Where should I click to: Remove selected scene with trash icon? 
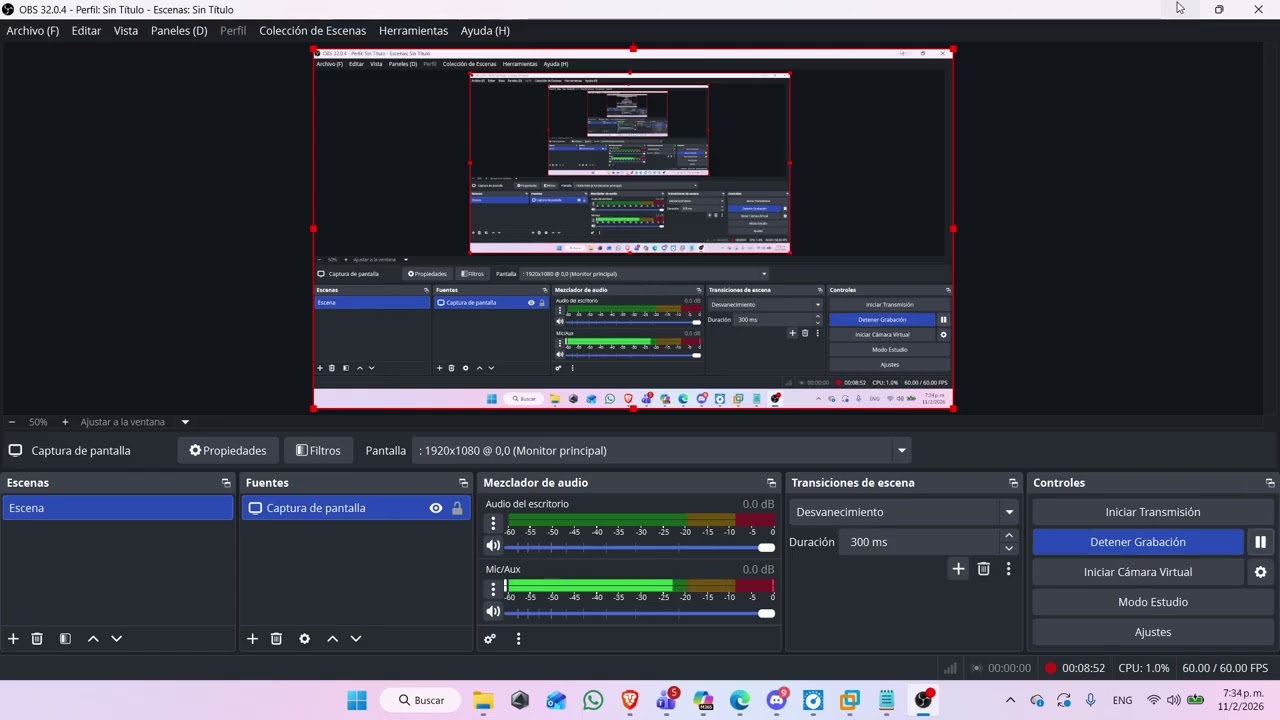click(x=37, y=639)
